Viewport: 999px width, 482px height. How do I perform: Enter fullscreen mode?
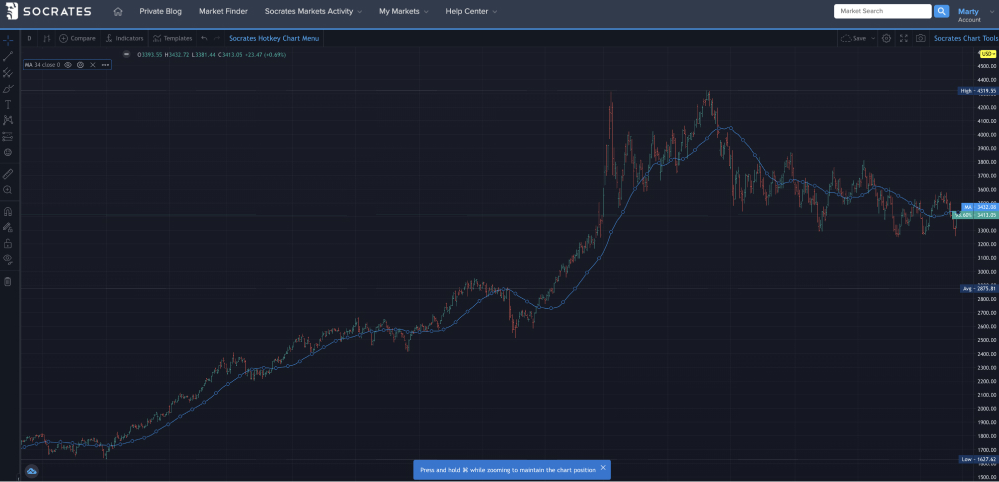pos(903,38)
